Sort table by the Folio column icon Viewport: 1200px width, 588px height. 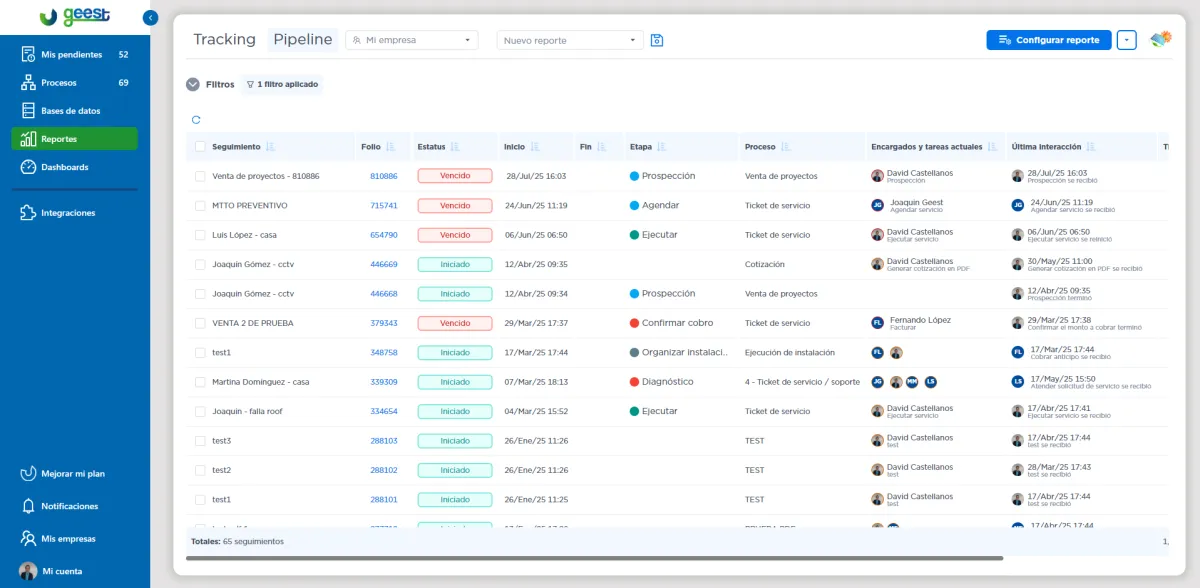(x=391, y=147)
